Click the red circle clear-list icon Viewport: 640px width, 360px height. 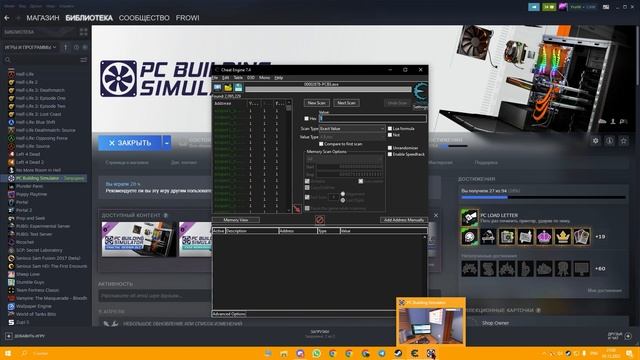(x=320, y=220)
